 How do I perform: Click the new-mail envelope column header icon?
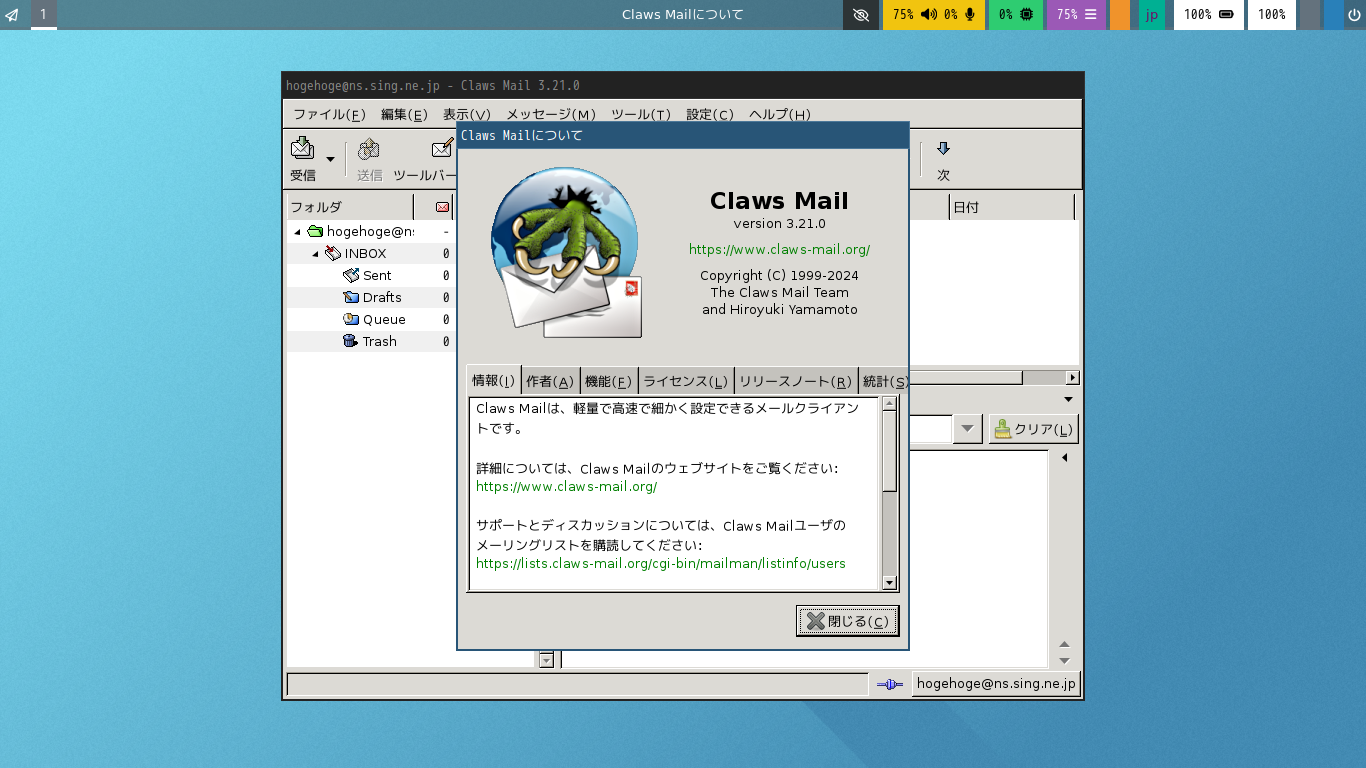coord(443,207)
